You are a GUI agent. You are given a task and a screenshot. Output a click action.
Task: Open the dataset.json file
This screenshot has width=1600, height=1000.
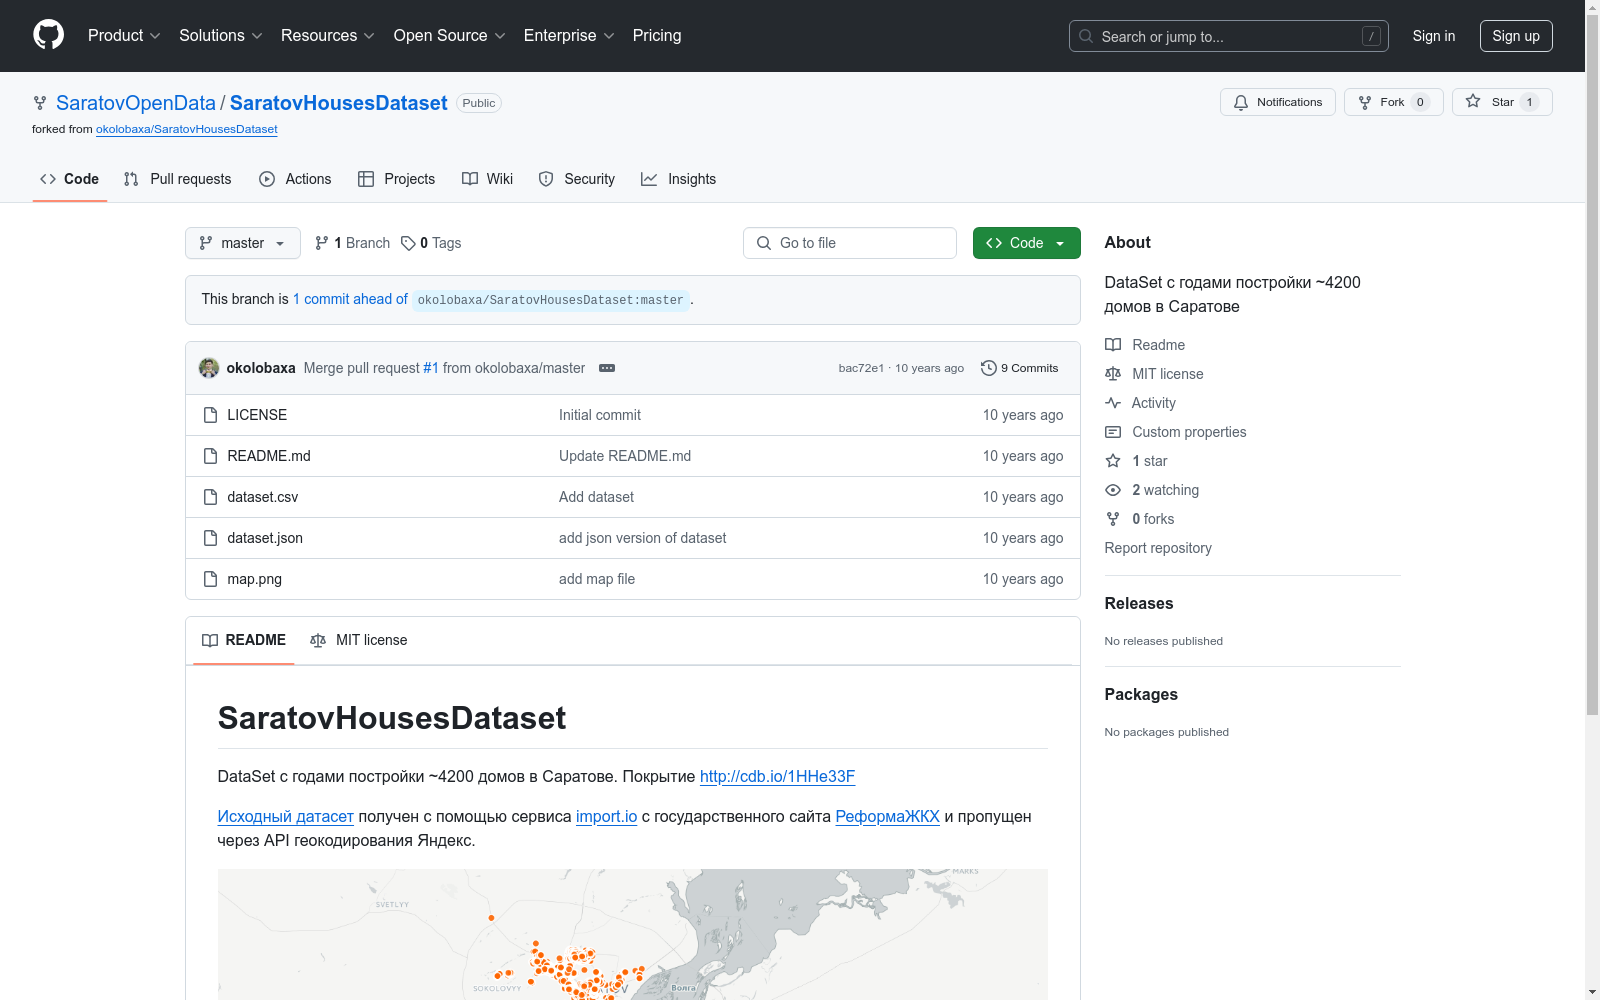pyautogui.click(x=265, y=538)
